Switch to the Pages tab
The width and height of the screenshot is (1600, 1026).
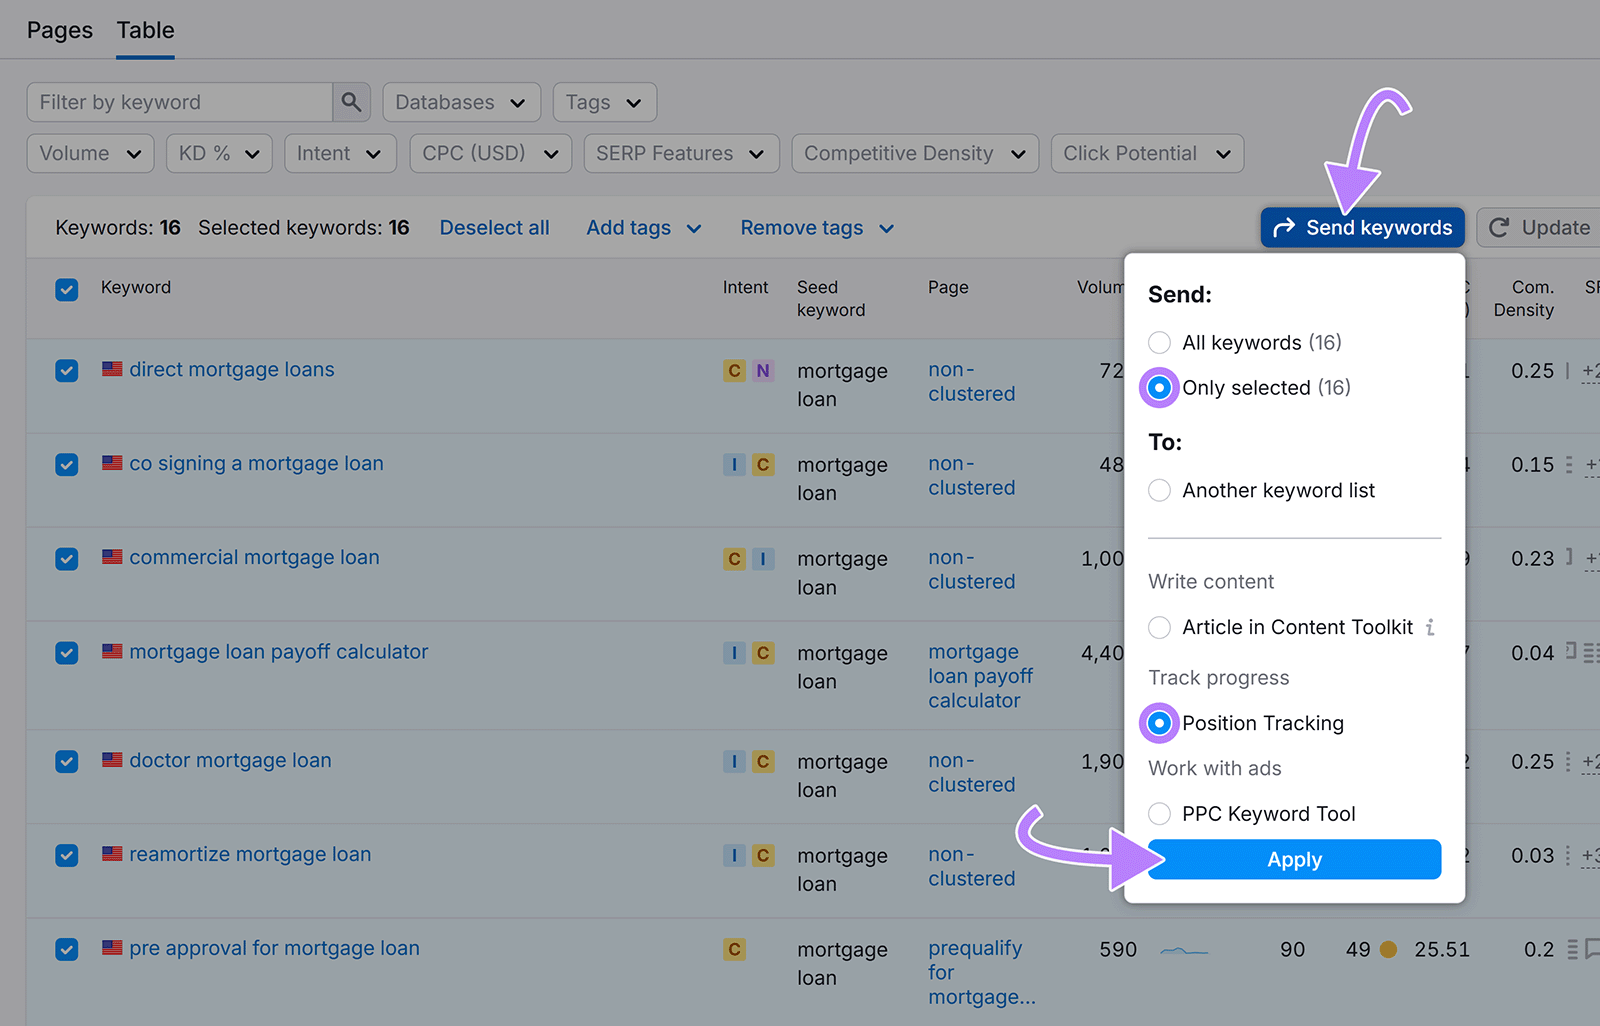[x=59, y=30]
